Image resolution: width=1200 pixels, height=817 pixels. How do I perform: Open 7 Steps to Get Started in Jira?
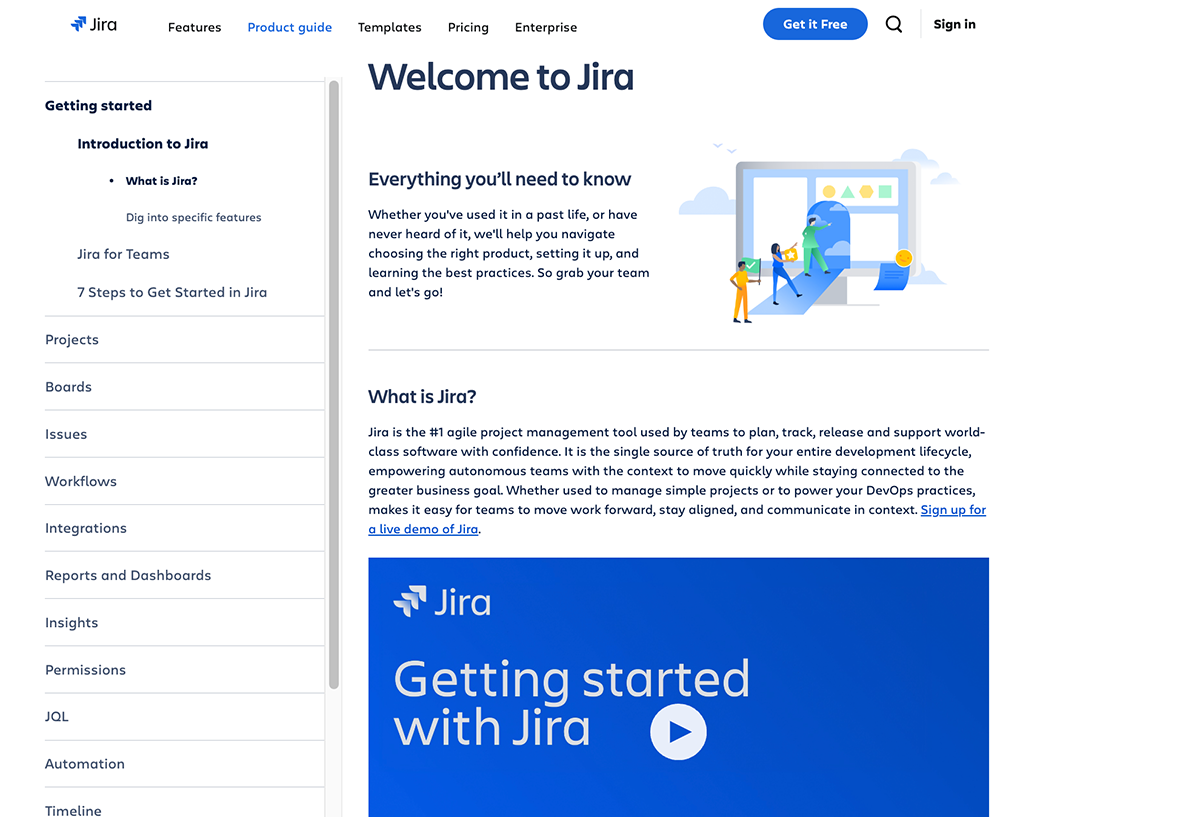point(172,292)
